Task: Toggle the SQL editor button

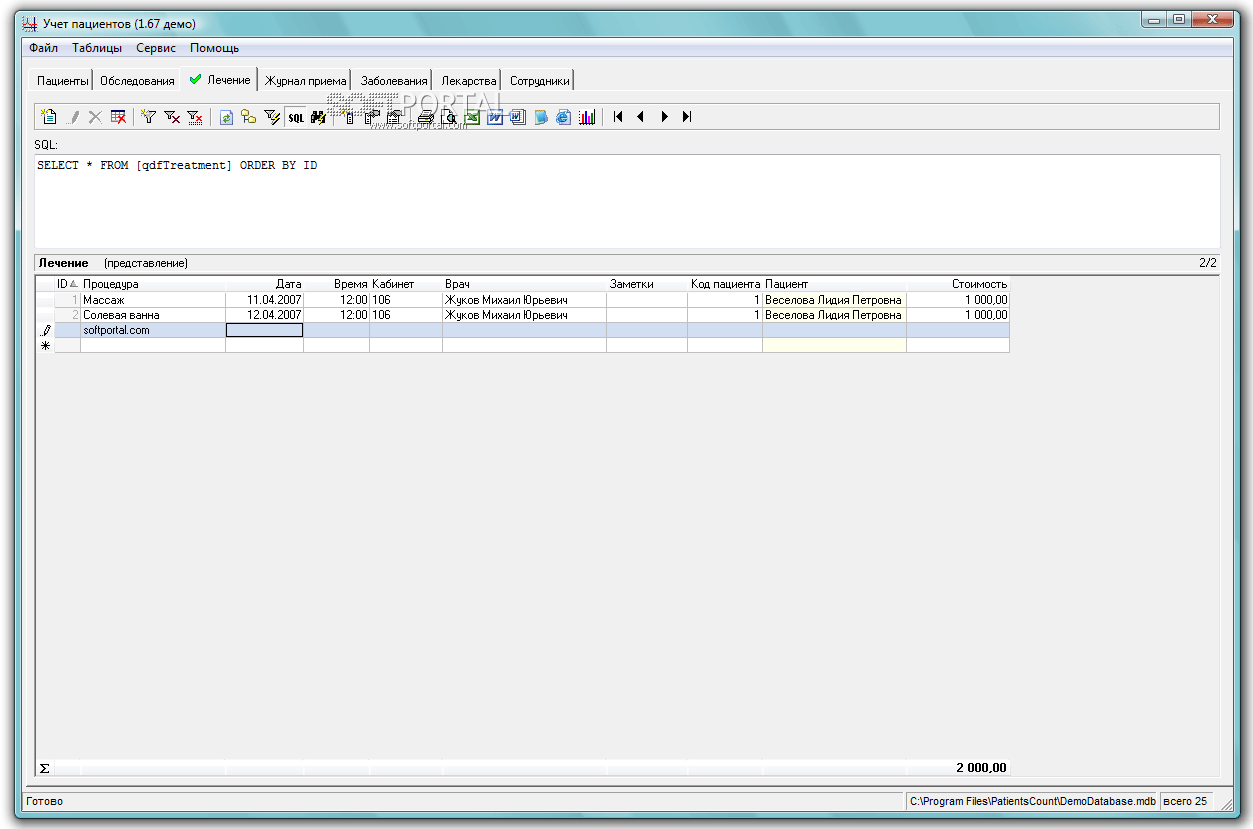Action: pyautogui.click(x=296, y=117)
